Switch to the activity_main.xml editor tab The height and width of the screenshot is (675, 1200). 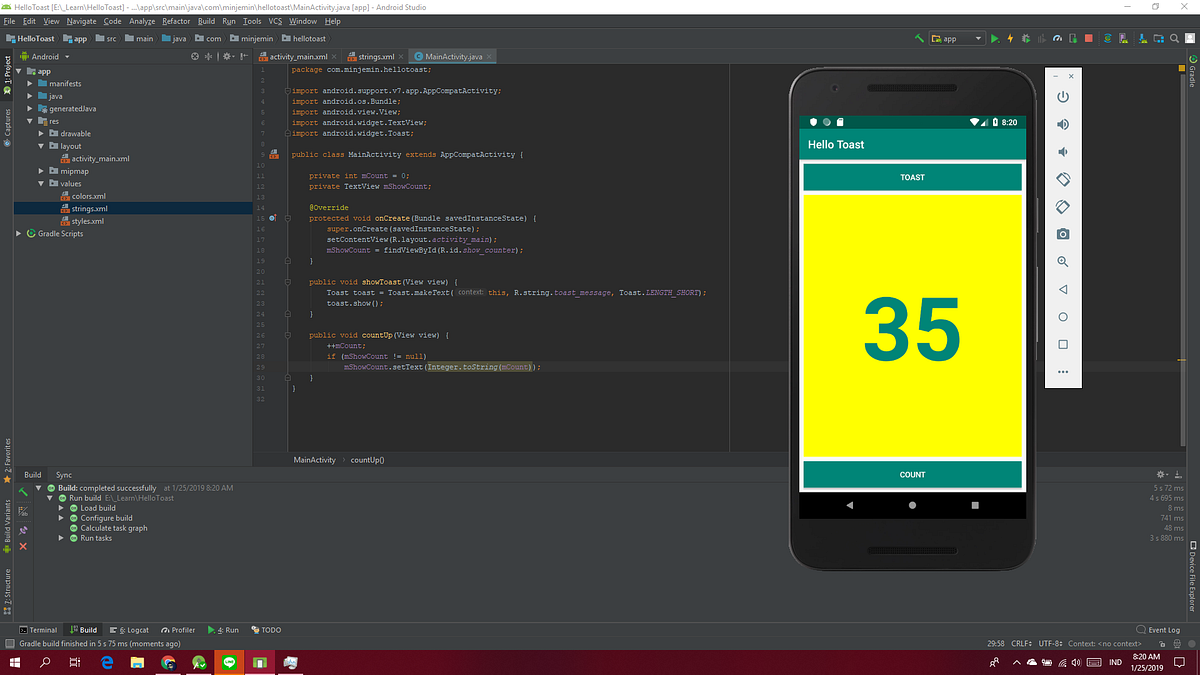tap(298, 57)
